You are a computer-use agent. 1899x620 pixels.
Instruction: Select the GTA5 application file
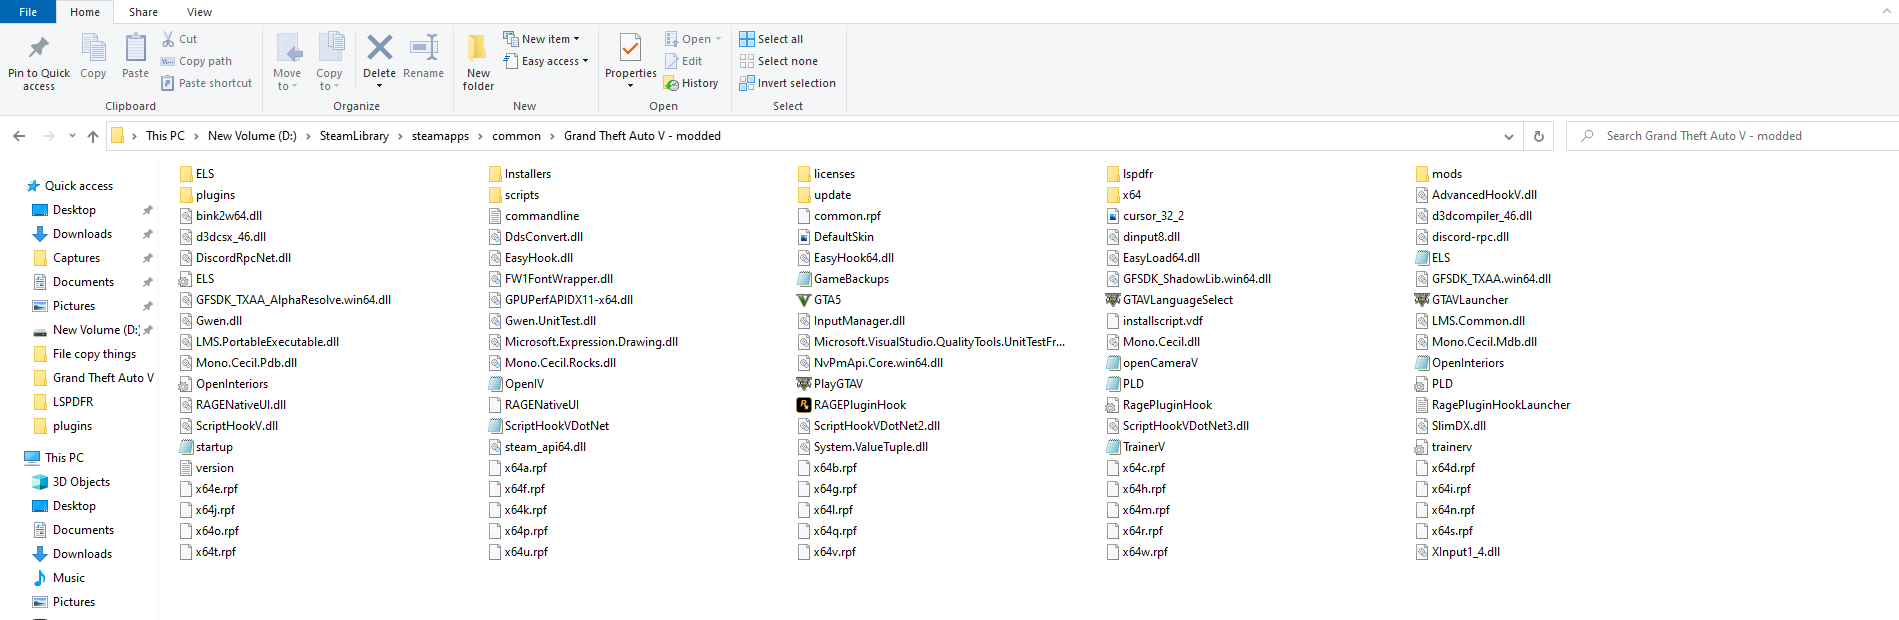coord(819,300)
